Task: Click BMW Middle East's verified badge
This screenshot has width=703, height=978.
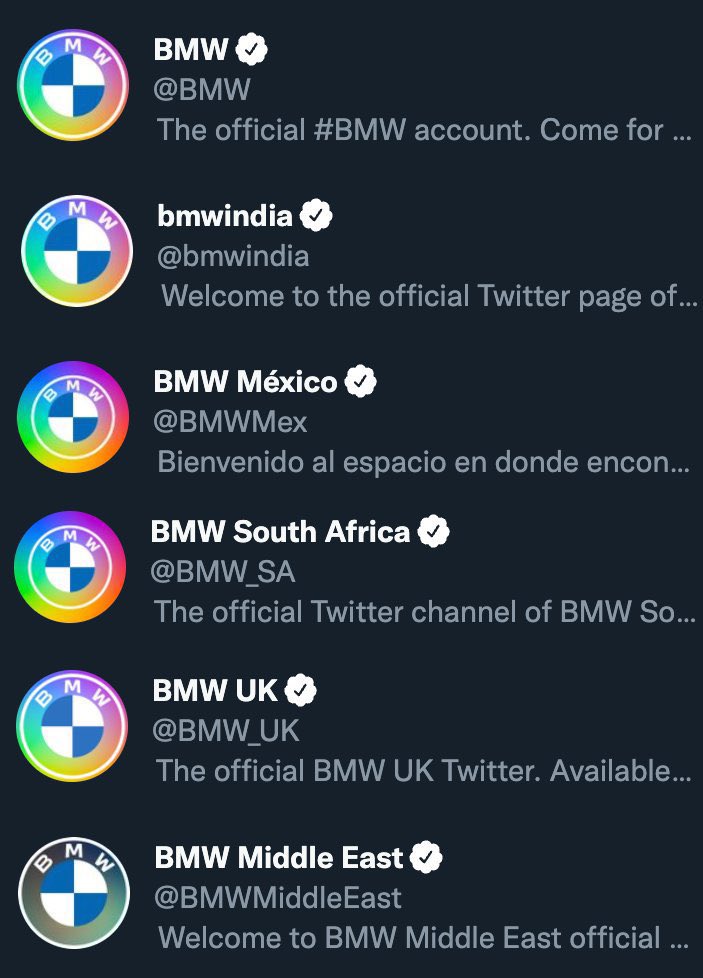Action: coord(427,857)
